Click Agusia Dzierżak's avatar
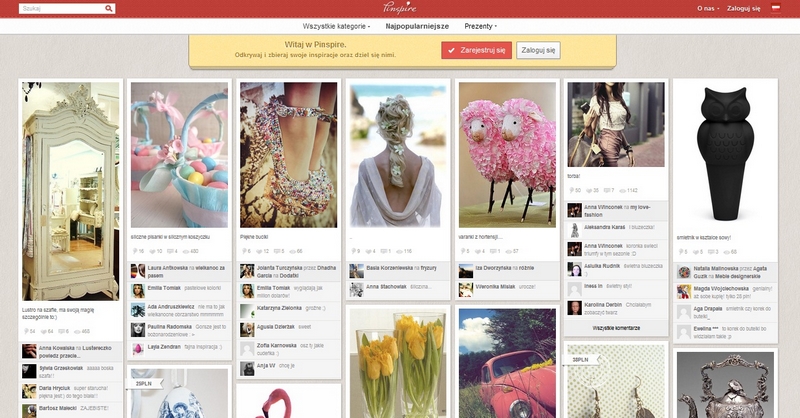800x418 pixels. coord(247,330)
